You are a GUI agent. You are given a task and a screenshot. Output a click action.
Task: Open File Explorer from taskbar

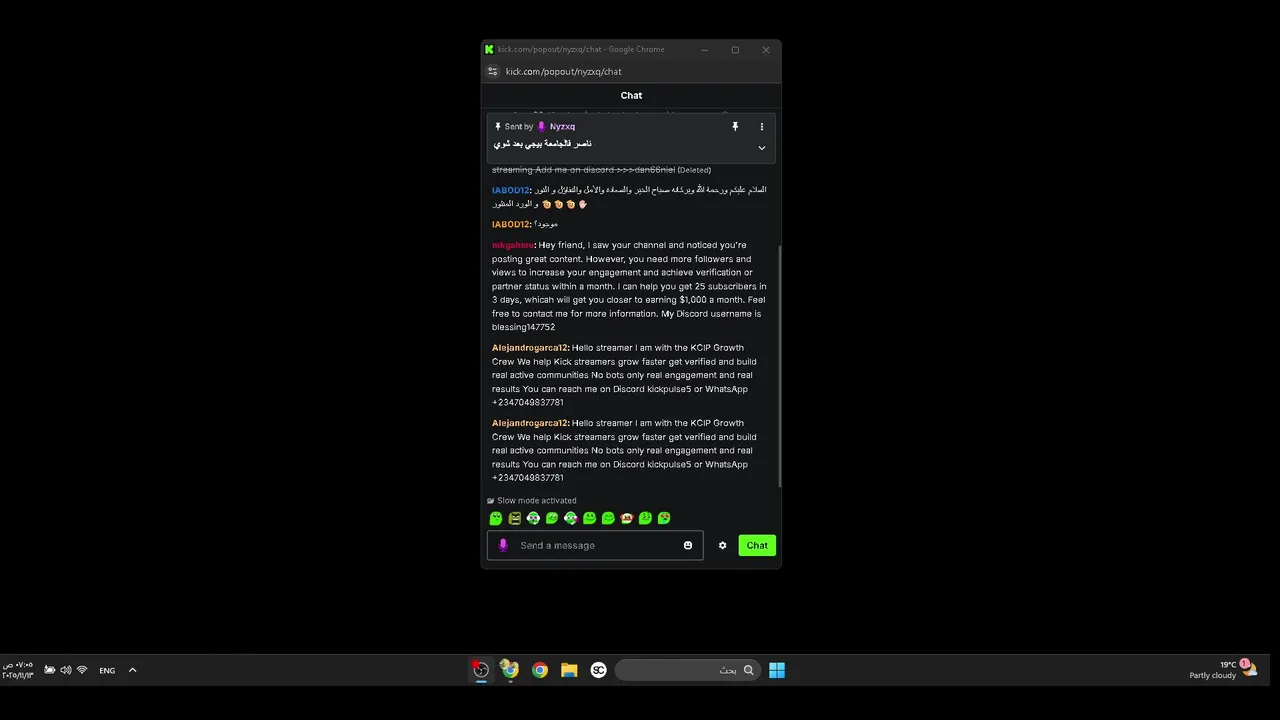569,670
